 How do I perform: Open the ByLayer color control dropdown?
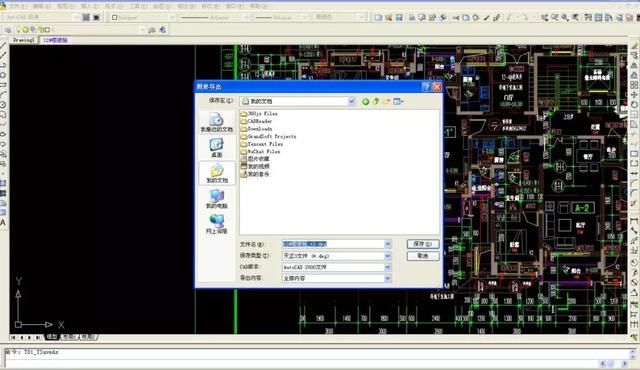(172, 17)
